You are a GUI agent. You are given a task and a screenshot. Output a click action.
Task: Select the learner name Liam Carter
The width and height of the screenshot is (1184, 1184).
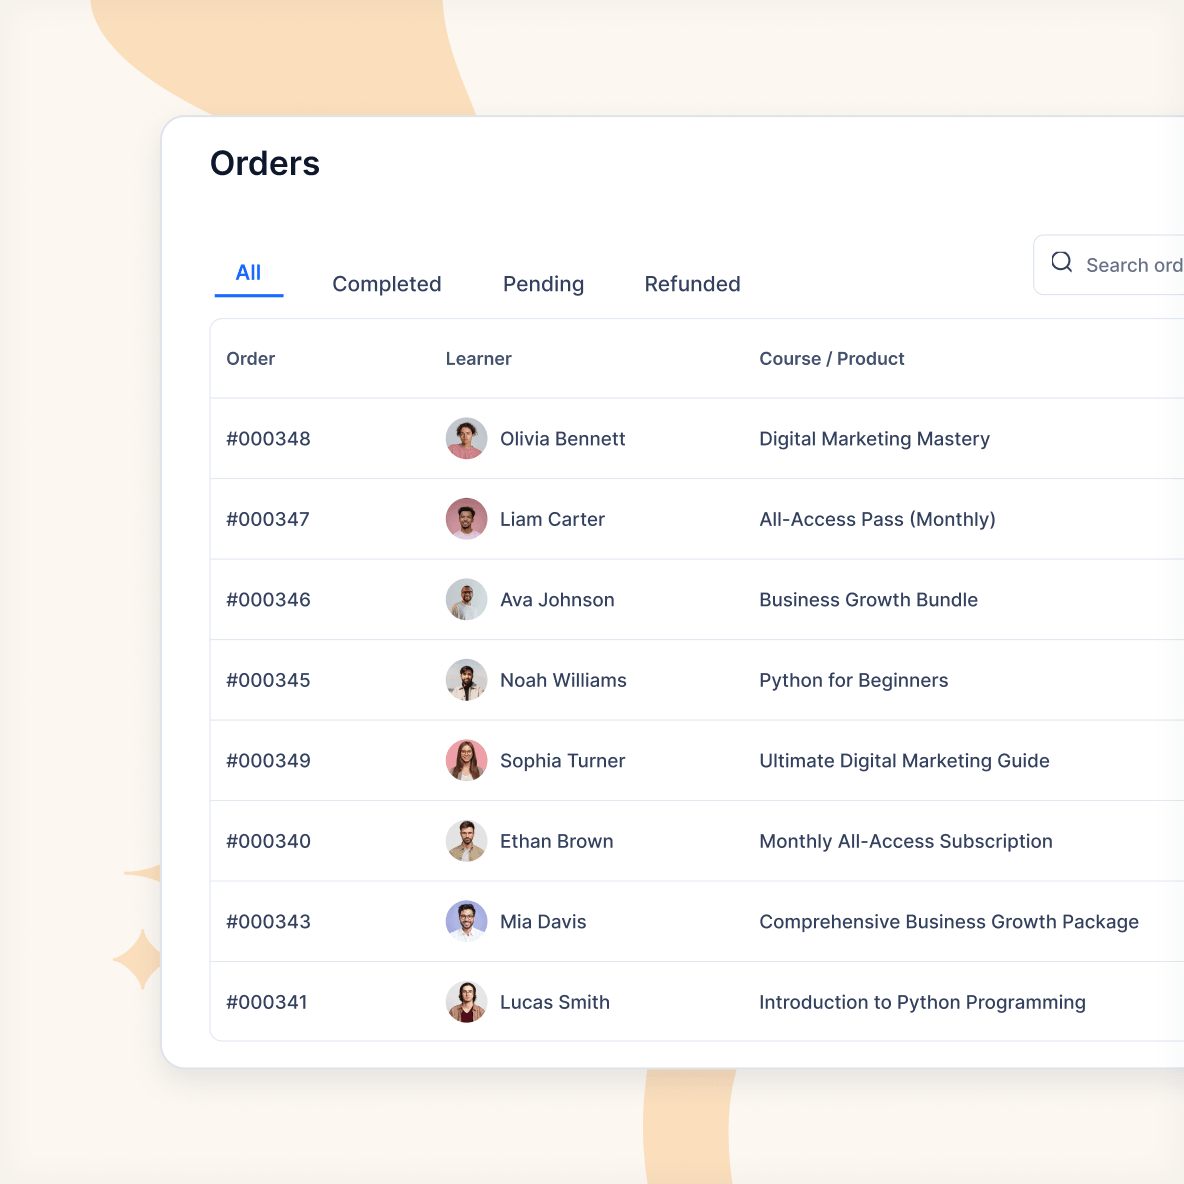553,520
